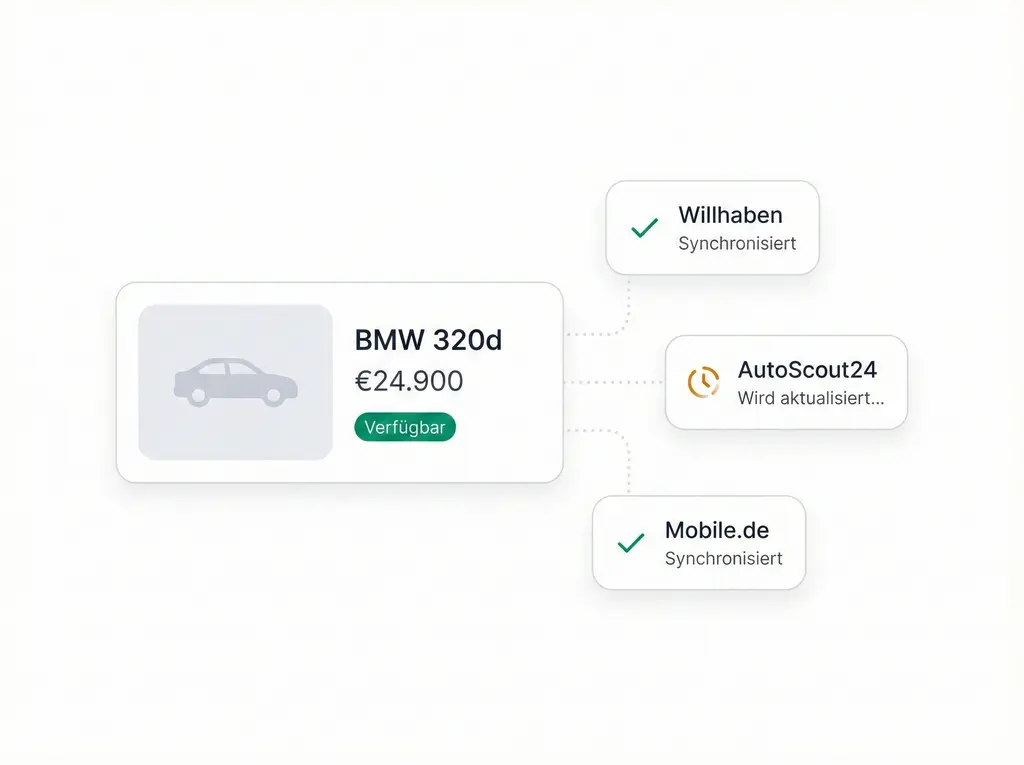Click the green Verfügbar status badge
Viewport: 1024px width, 765px height.
[405, 427]
